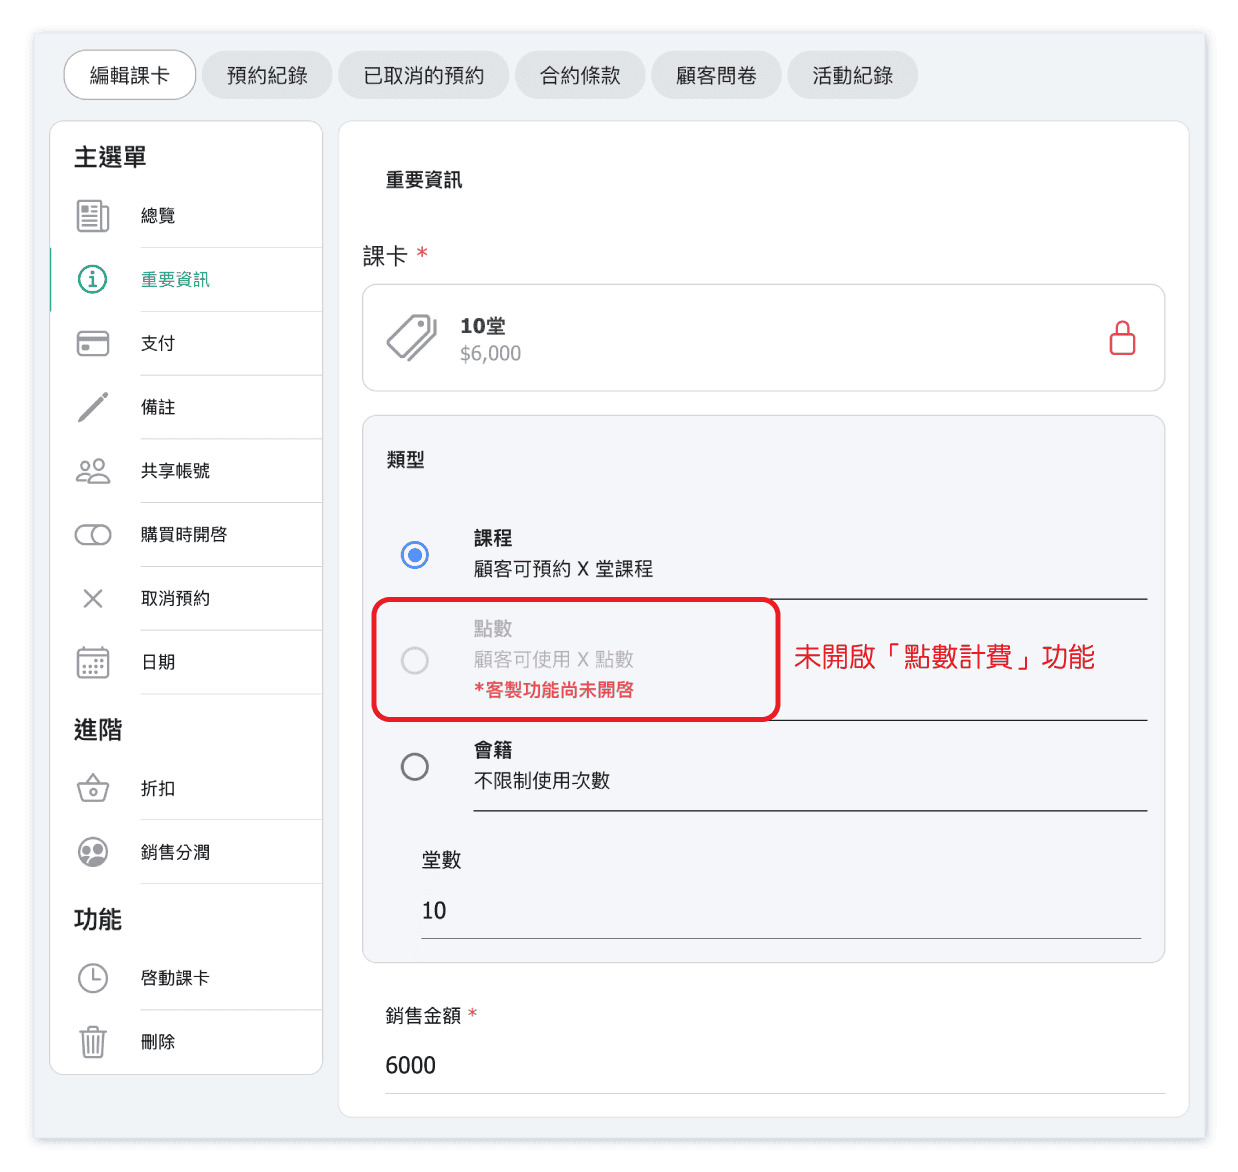Click the 備註 pencil icon
Viewport: 1238px width, 1172px height.
93,407
